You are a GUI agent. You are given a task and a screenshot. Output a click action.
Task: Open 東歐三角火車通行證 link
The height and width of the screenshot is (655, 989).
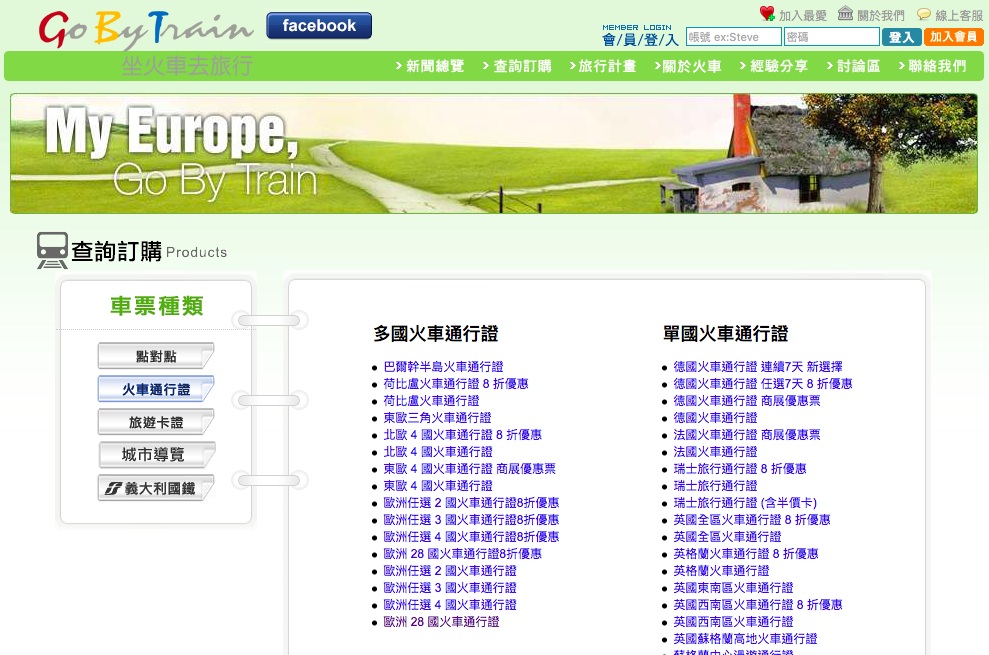pos(437,418)
